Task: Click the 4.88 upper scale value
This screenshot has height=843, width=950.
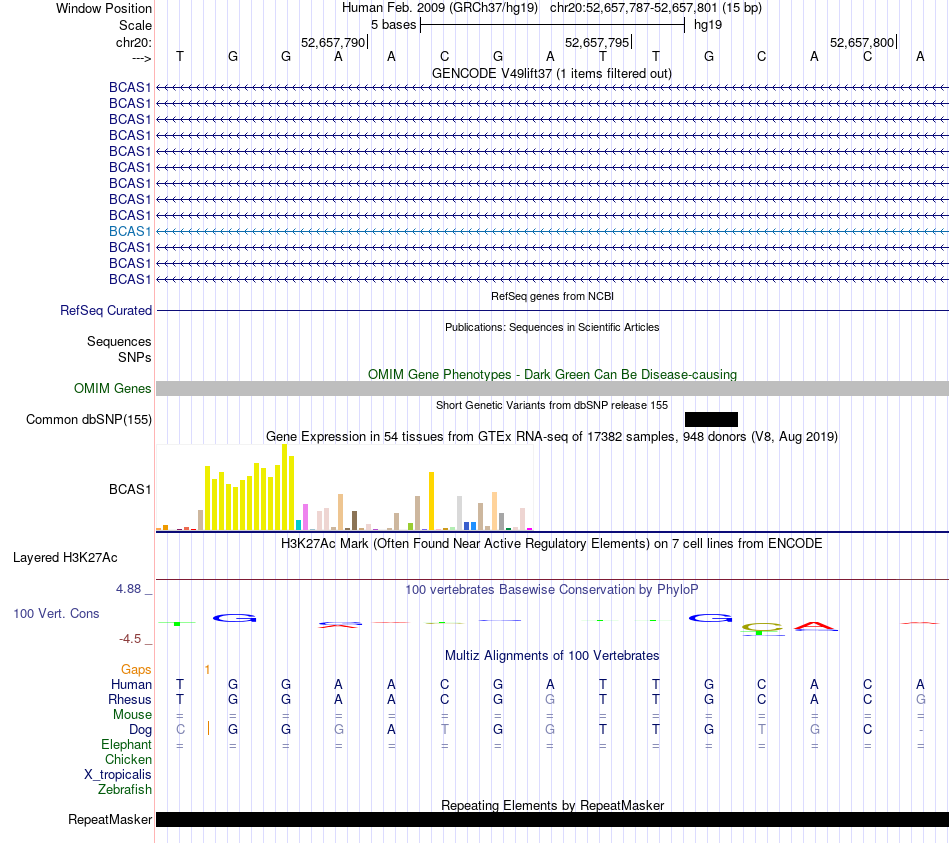Action: (128, 588)
